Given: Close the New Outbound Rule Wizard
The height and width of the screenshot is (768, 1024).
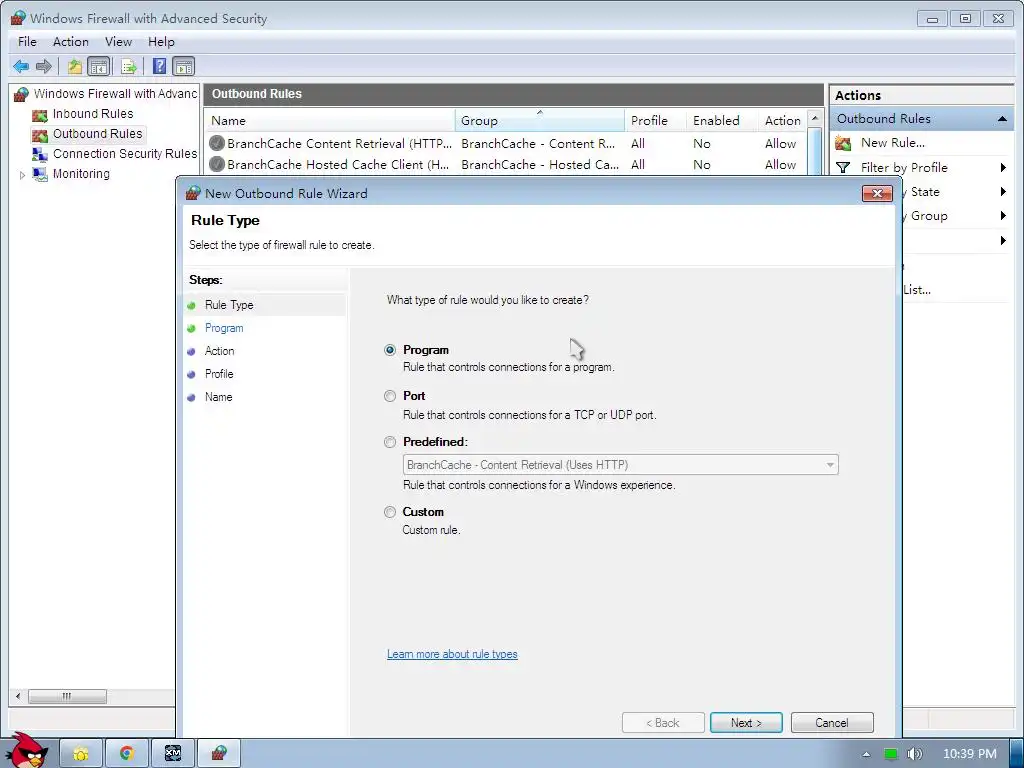Looking at the screenshot, I should (877, 193).
